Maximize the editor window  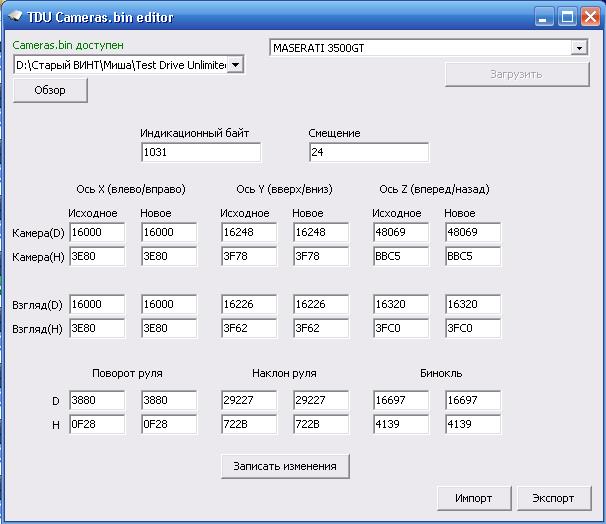567,17
